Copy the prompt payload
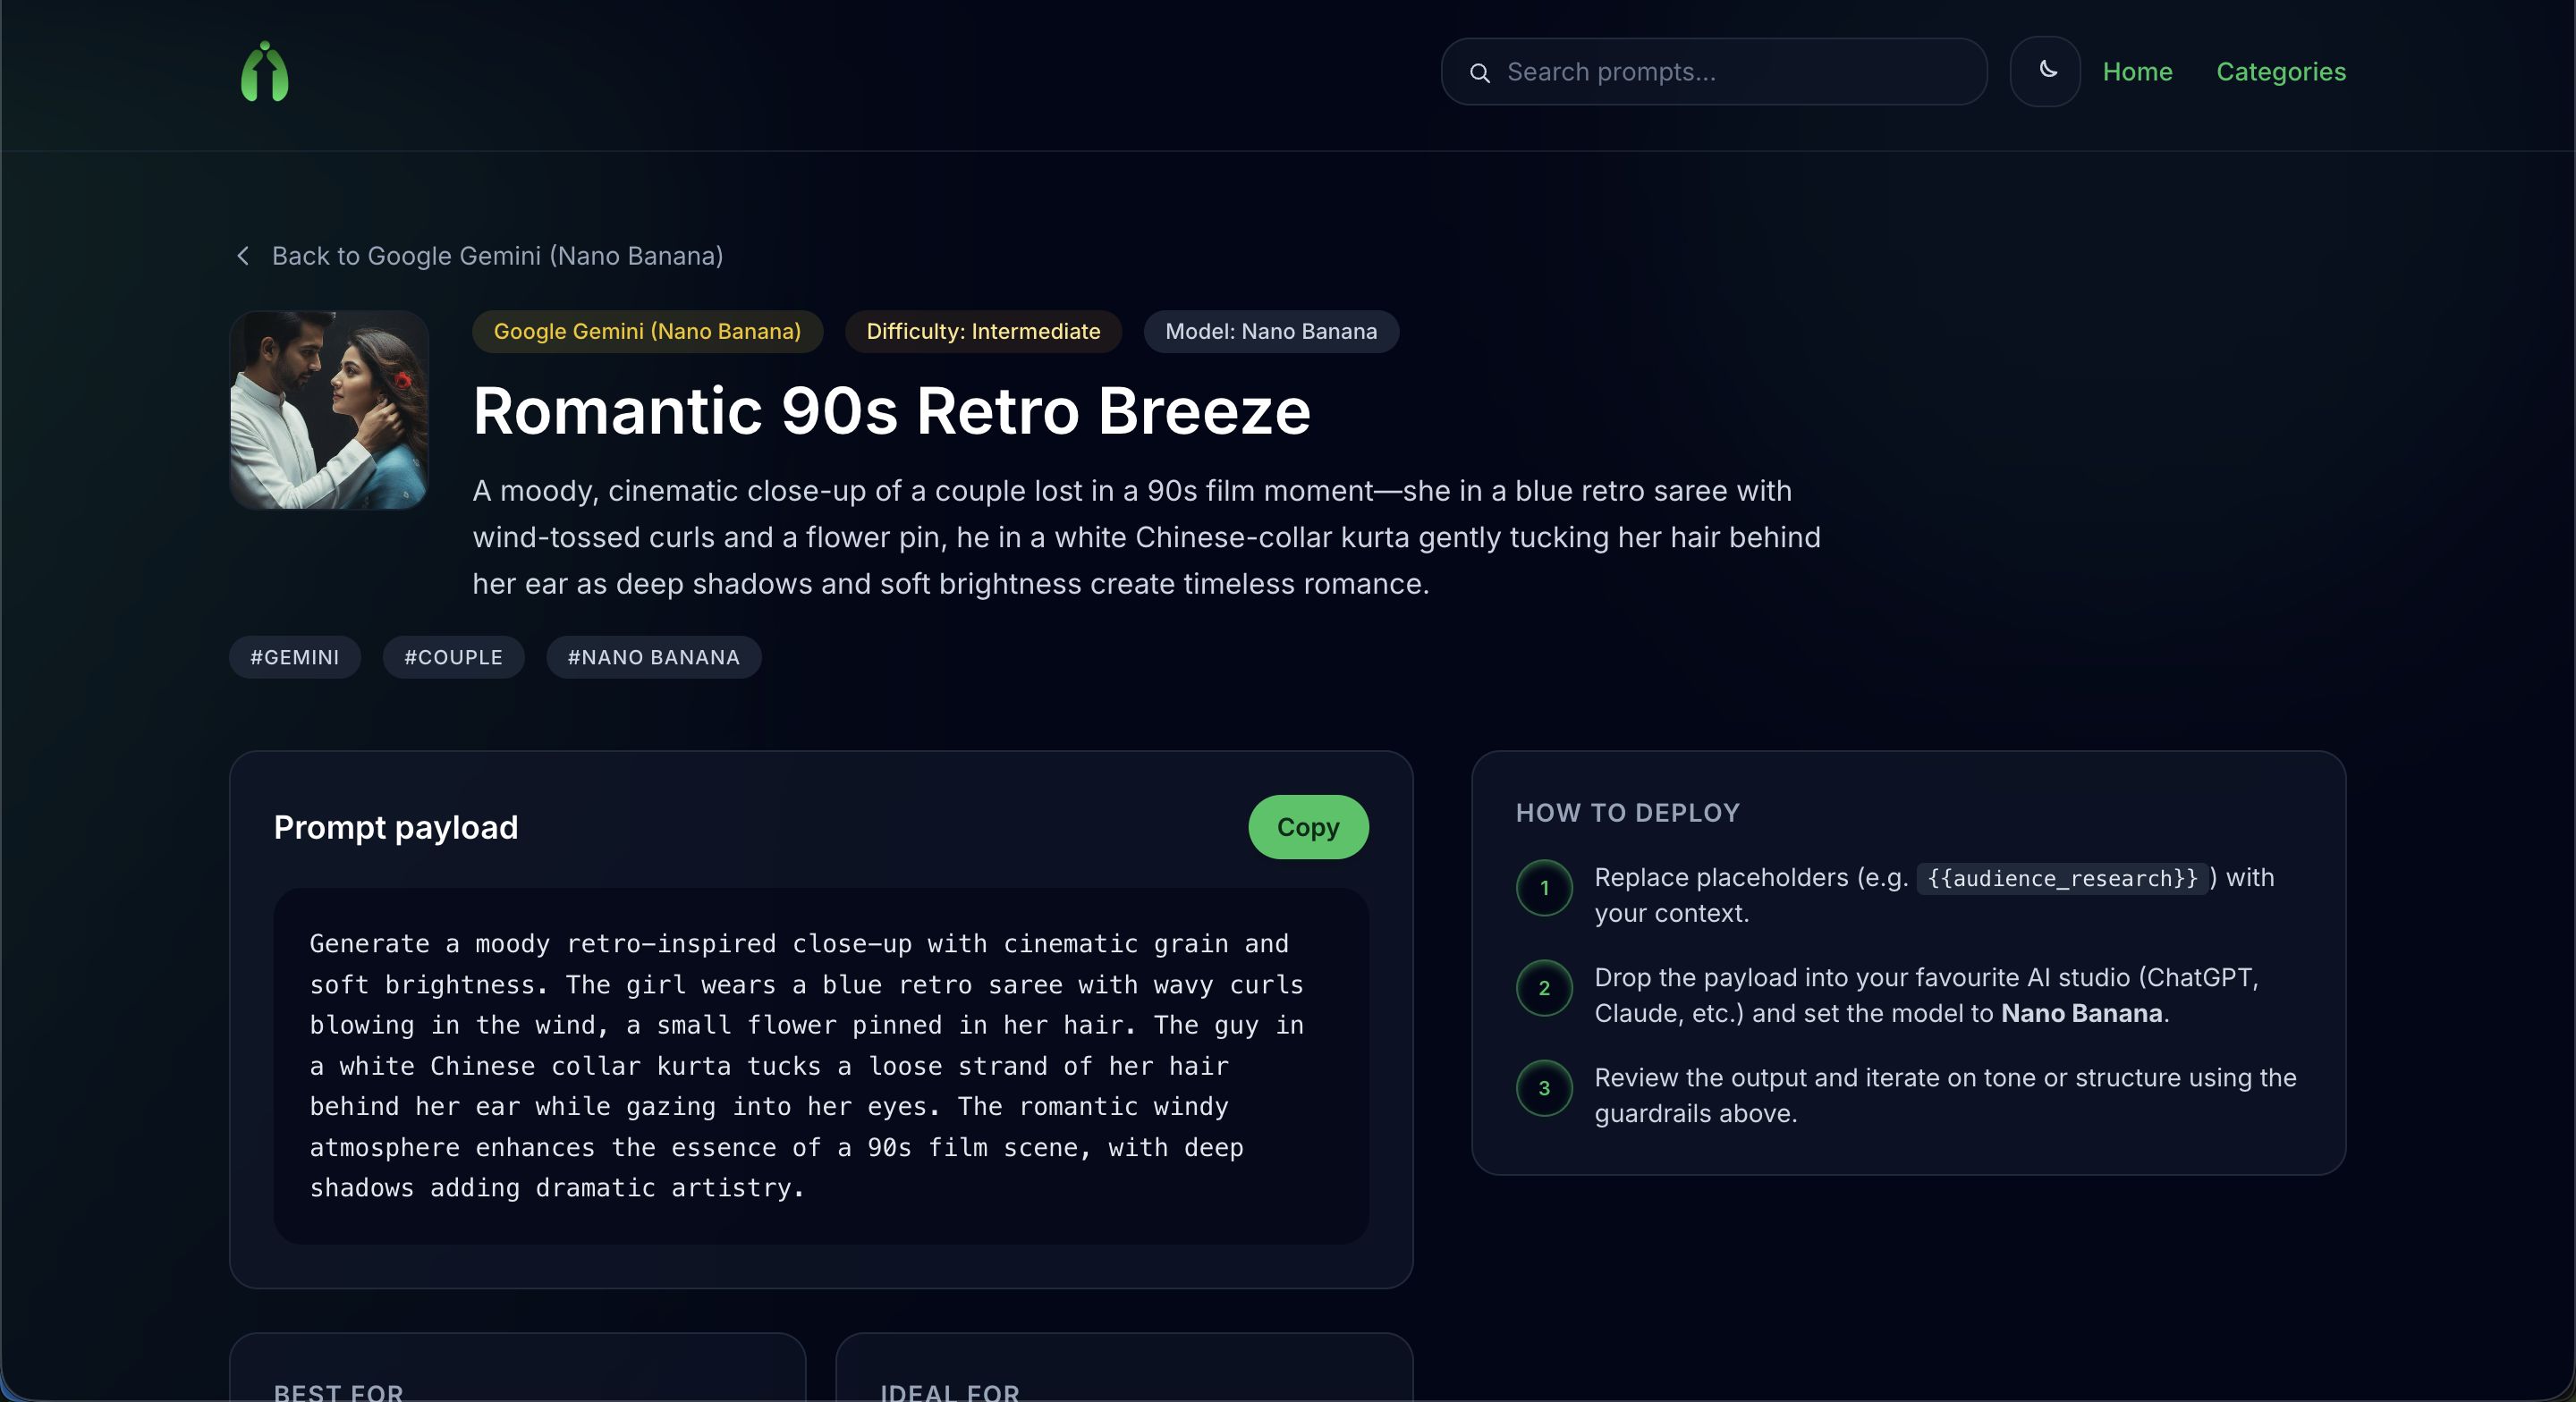2576x1402 pixels. coord(1307,827)
